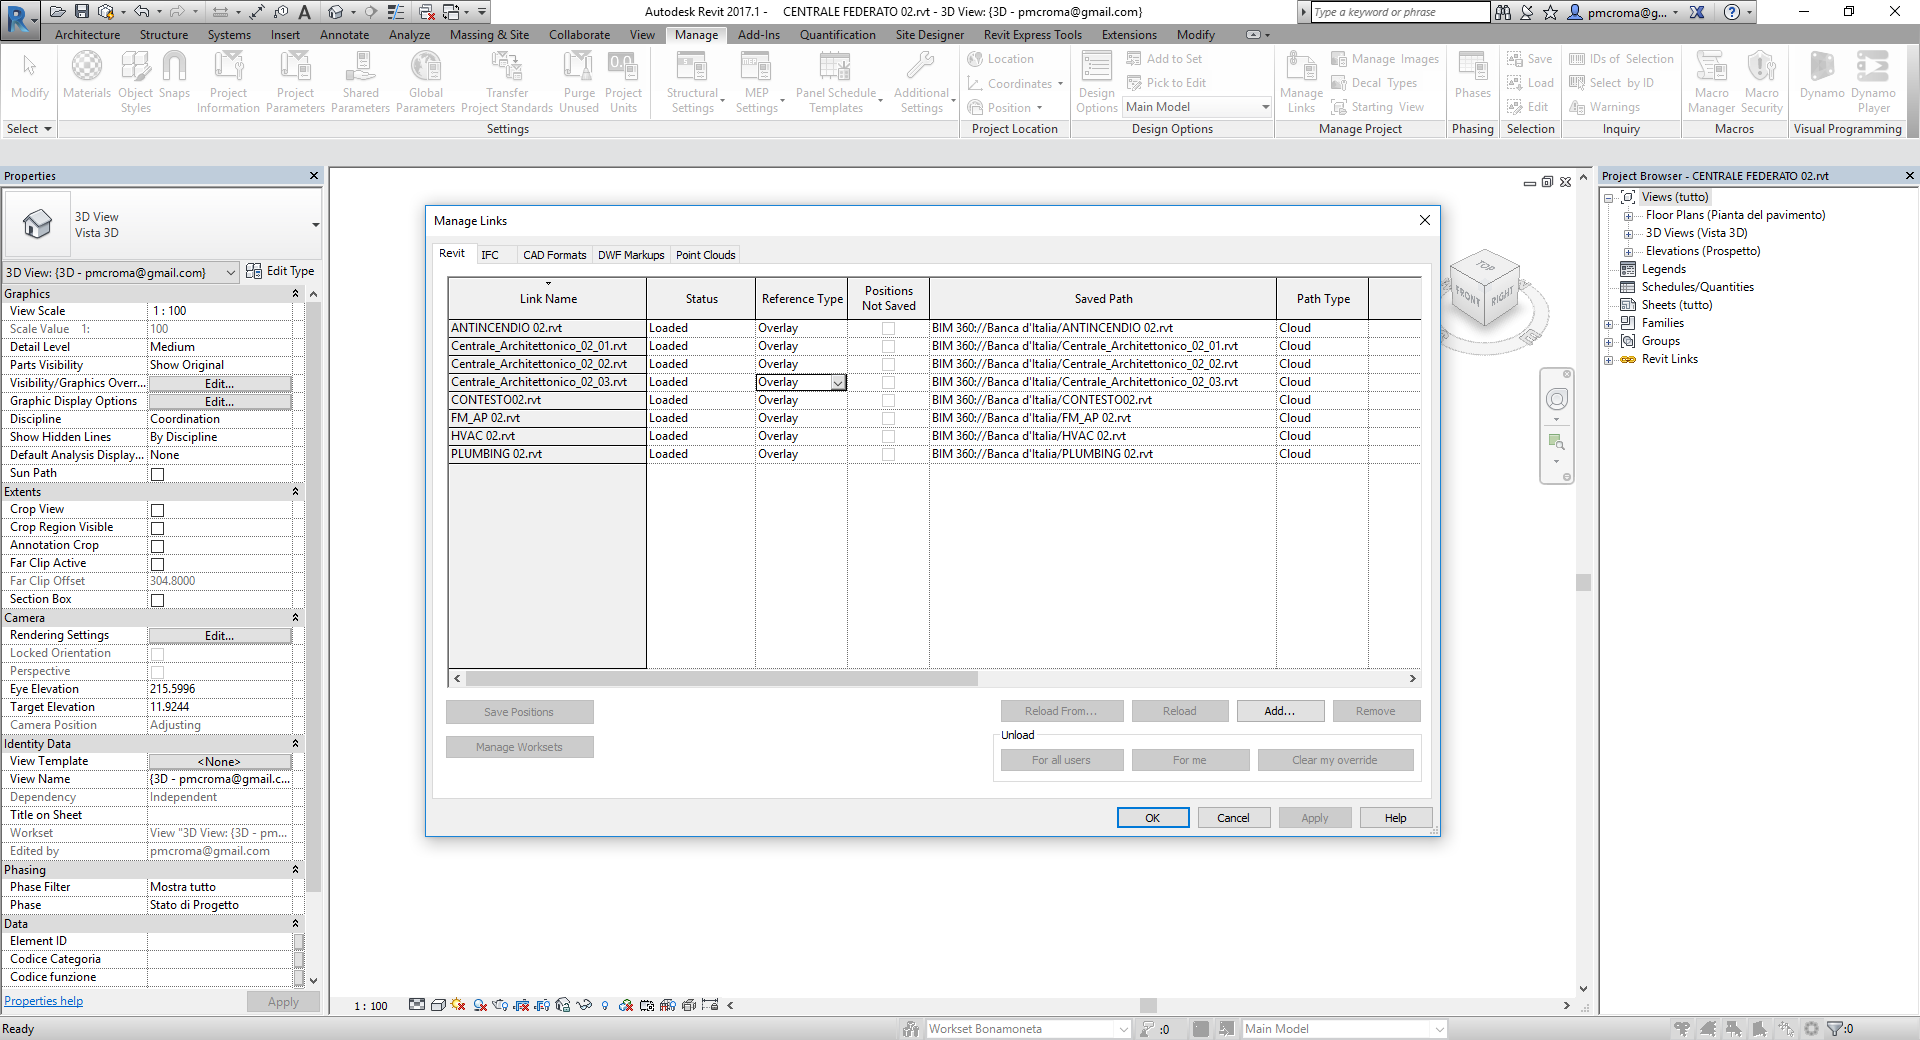Select the Project Units tool
Viewport: 1920px width, 1040px height.
click(624, 80)
